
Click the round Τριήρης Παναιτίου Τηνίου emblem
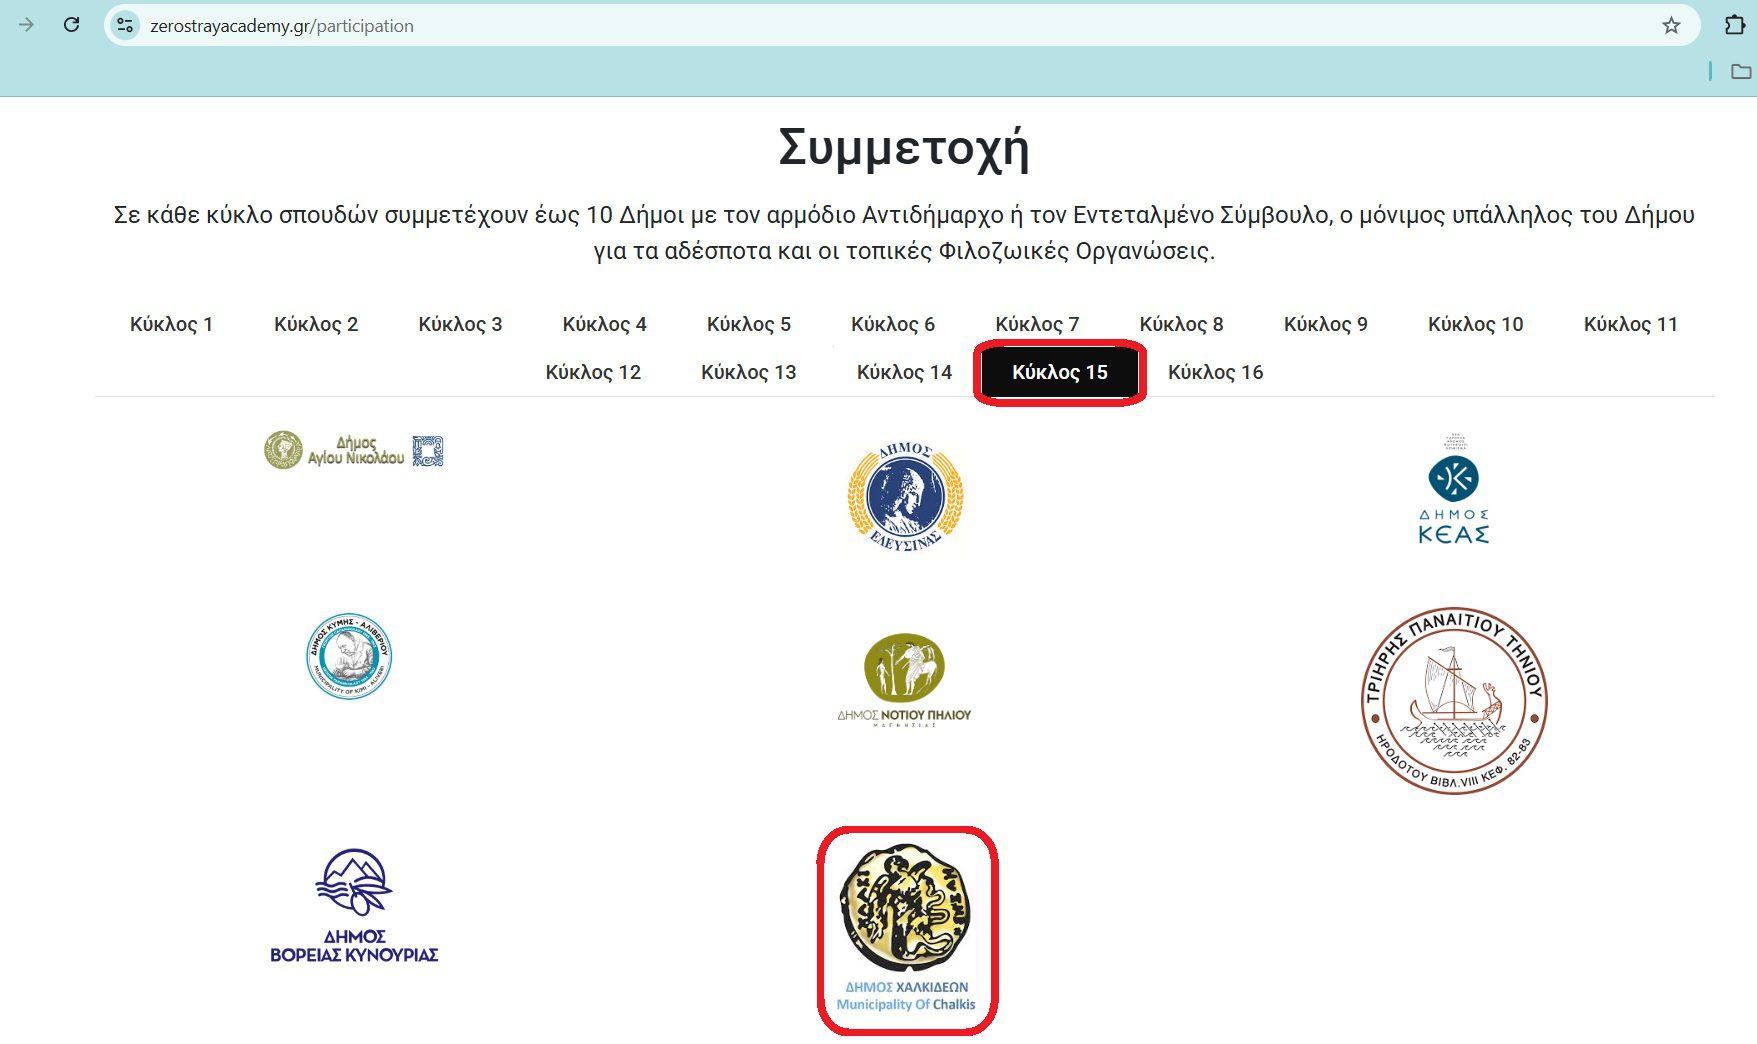coord(1454,700)
